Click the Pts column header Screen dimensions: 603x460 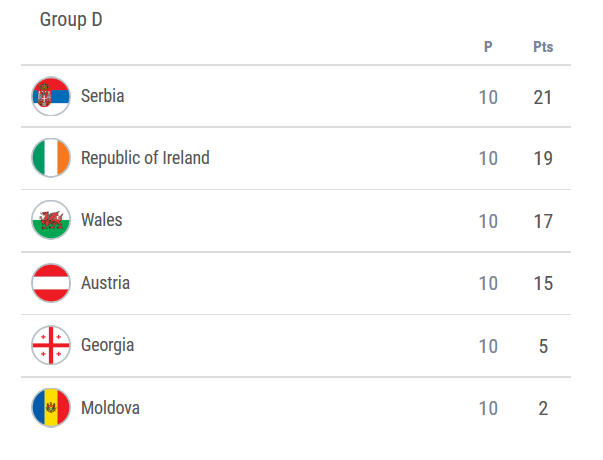point(543,47)
